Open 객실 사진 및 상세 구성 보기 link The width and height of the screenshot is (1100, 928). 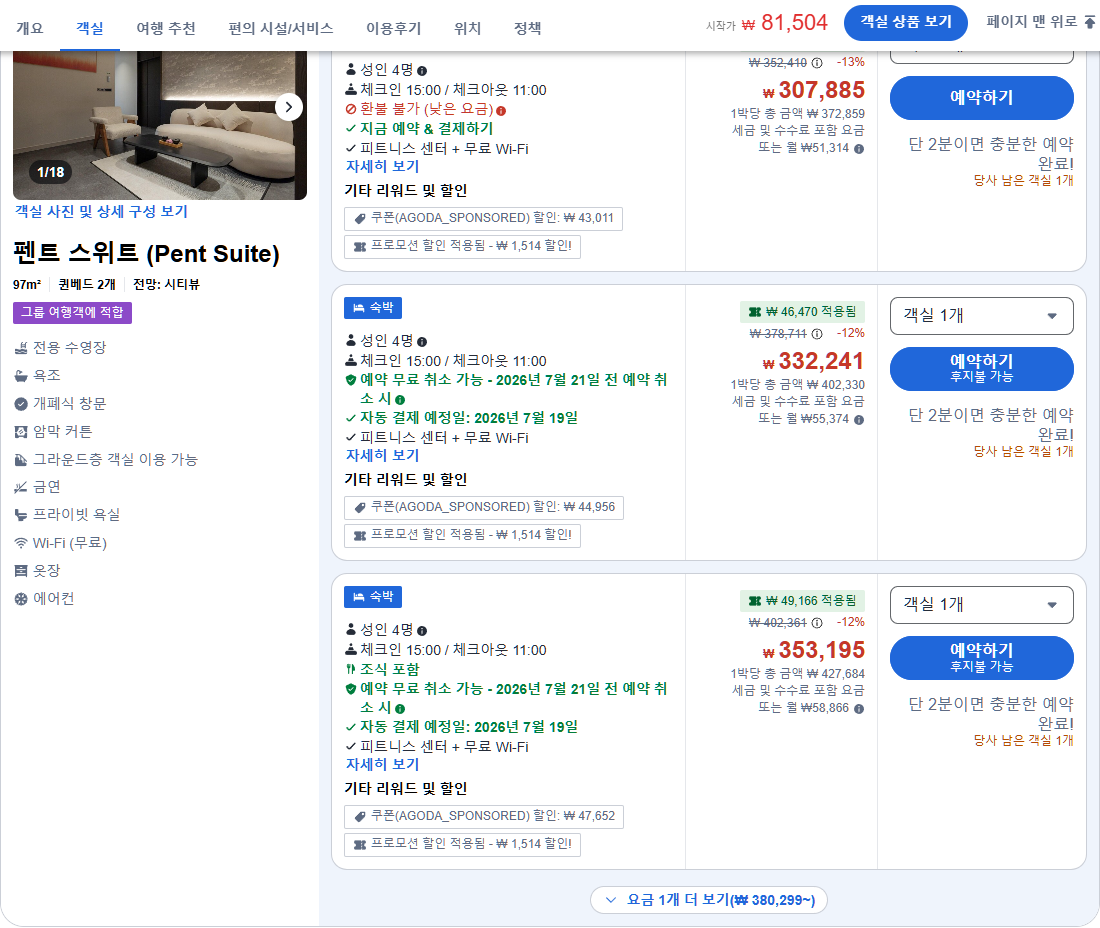click(x=101, y=211)
